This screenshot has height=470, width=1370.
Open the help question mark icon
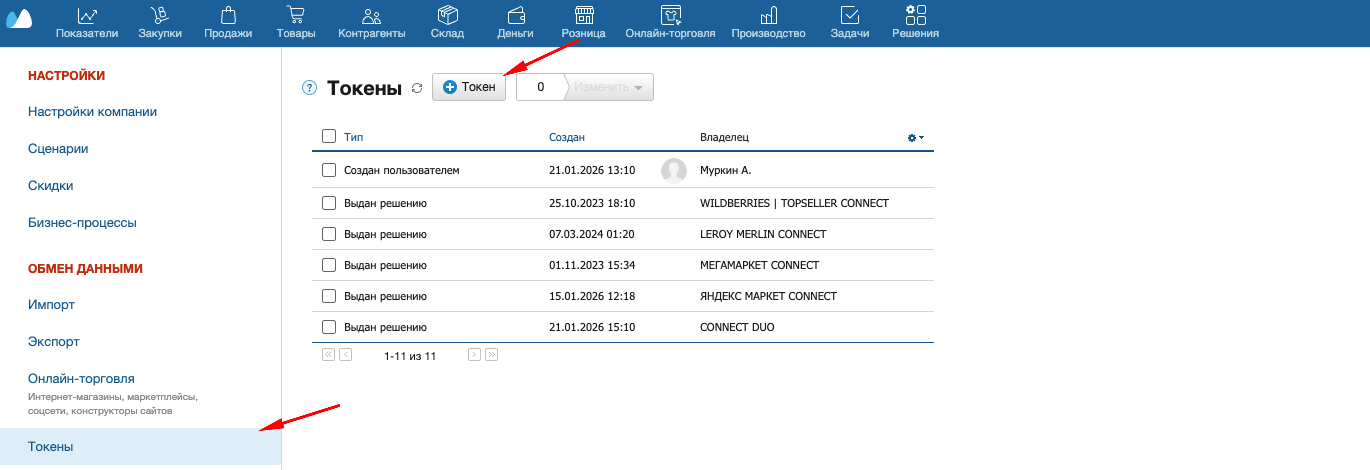click(309, 88)
